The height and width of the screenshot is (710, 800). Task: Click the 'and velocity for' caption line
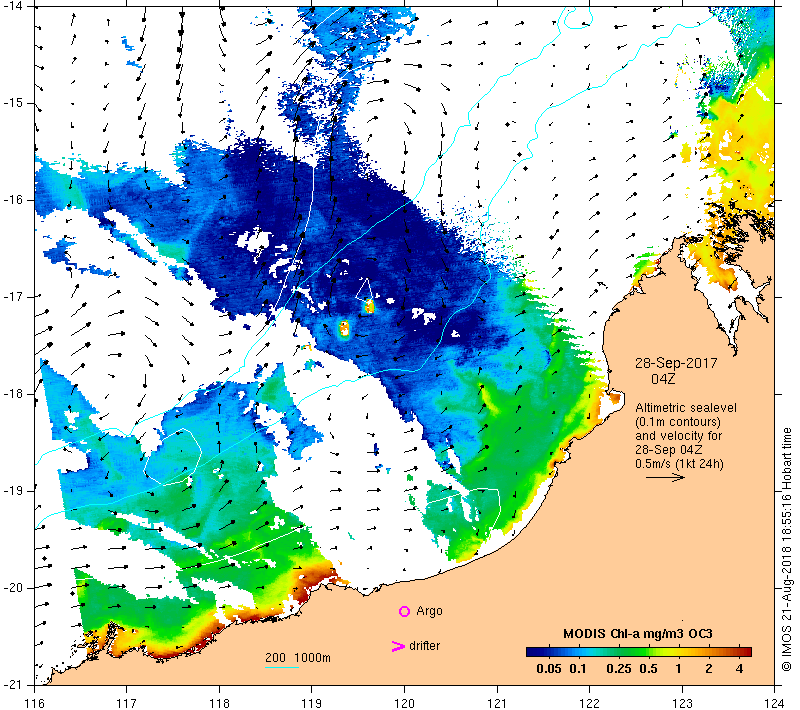point(679,436)
